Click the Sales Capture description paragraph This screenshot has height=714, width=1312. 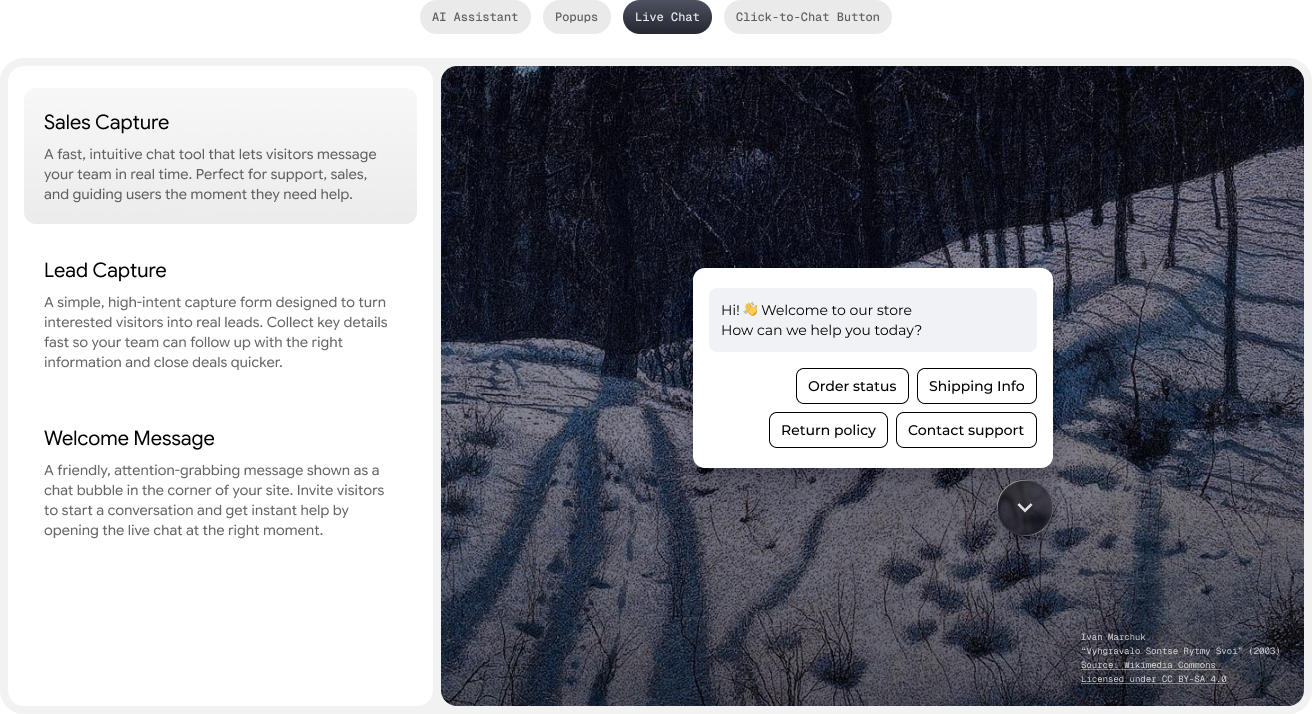click(210, 174)
